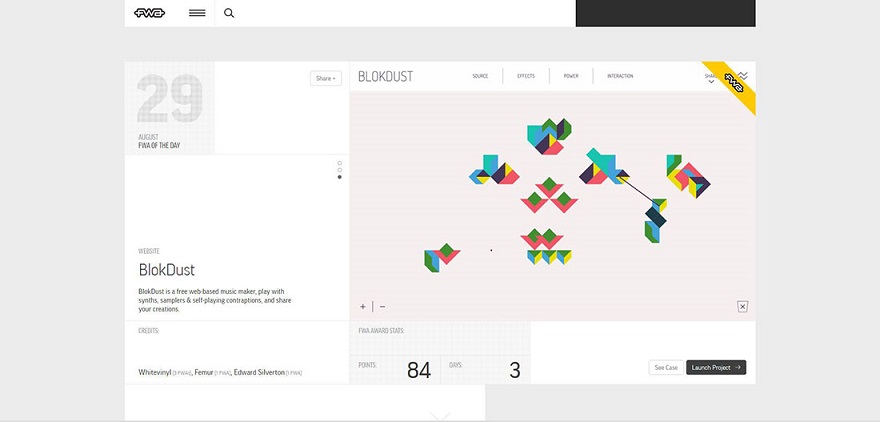Click the FWA logo in header
Image resolution: width=880 pixels, height=422 pixels.
(x=150, y=13)
